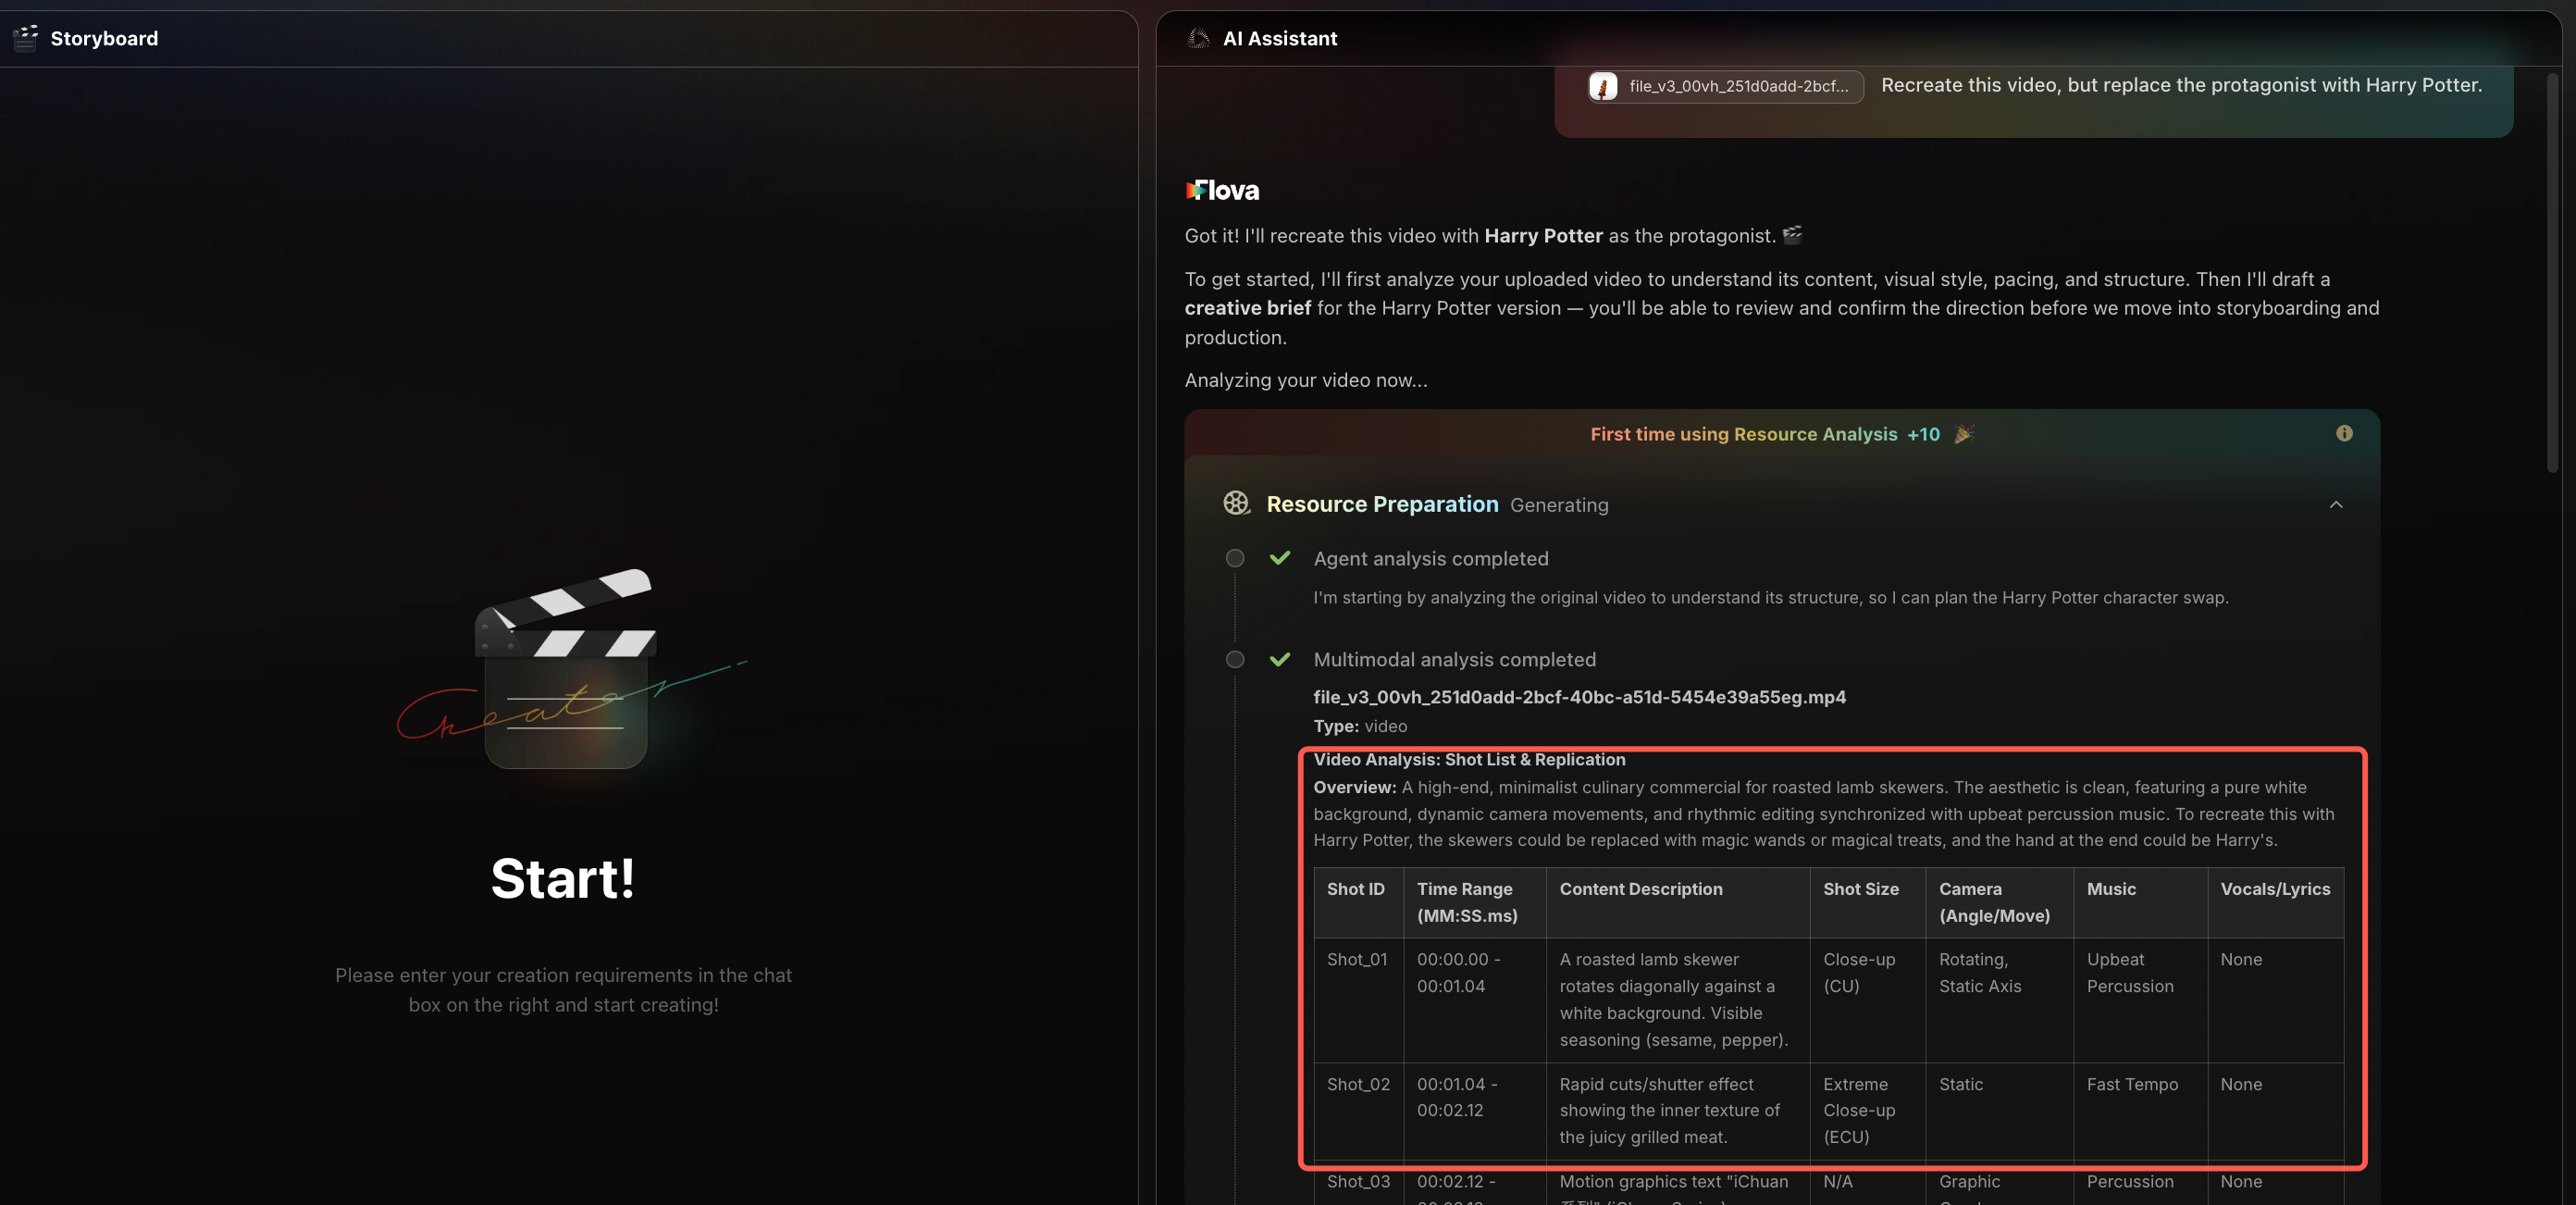
Task: Click the AI Assistant swirl icon
Action: point(1197,38)
